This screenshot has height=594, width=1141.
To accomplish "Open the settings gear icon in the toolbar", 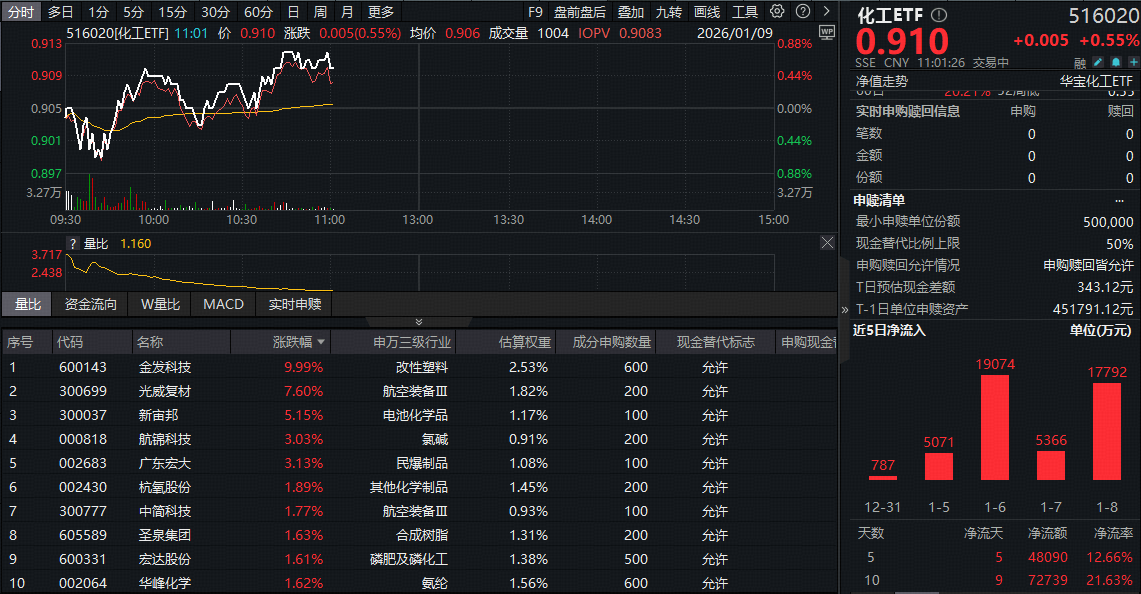I will pos(777,11).
